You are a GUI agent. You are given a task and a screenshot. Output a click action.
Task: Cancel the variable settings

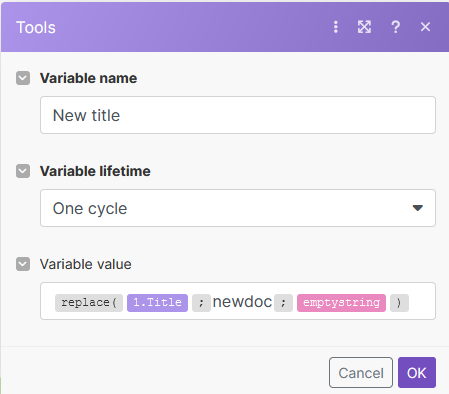361,373
